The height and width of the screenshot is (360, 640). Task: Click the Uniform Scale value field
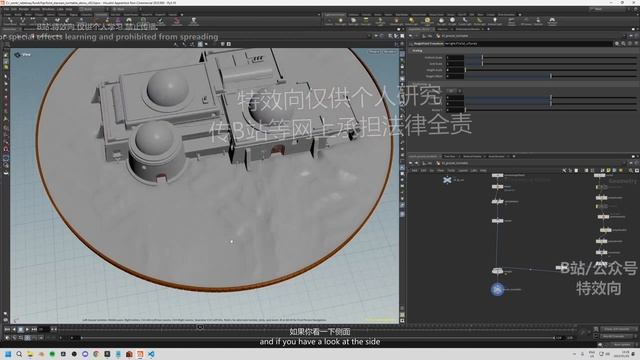pos(455,58)
